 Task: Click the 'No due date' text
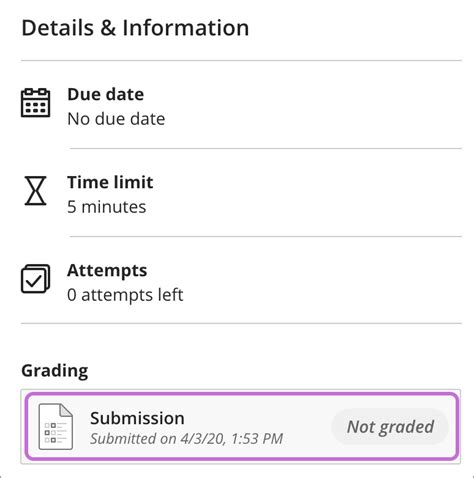pyautogui.click(x=116, y=119)
